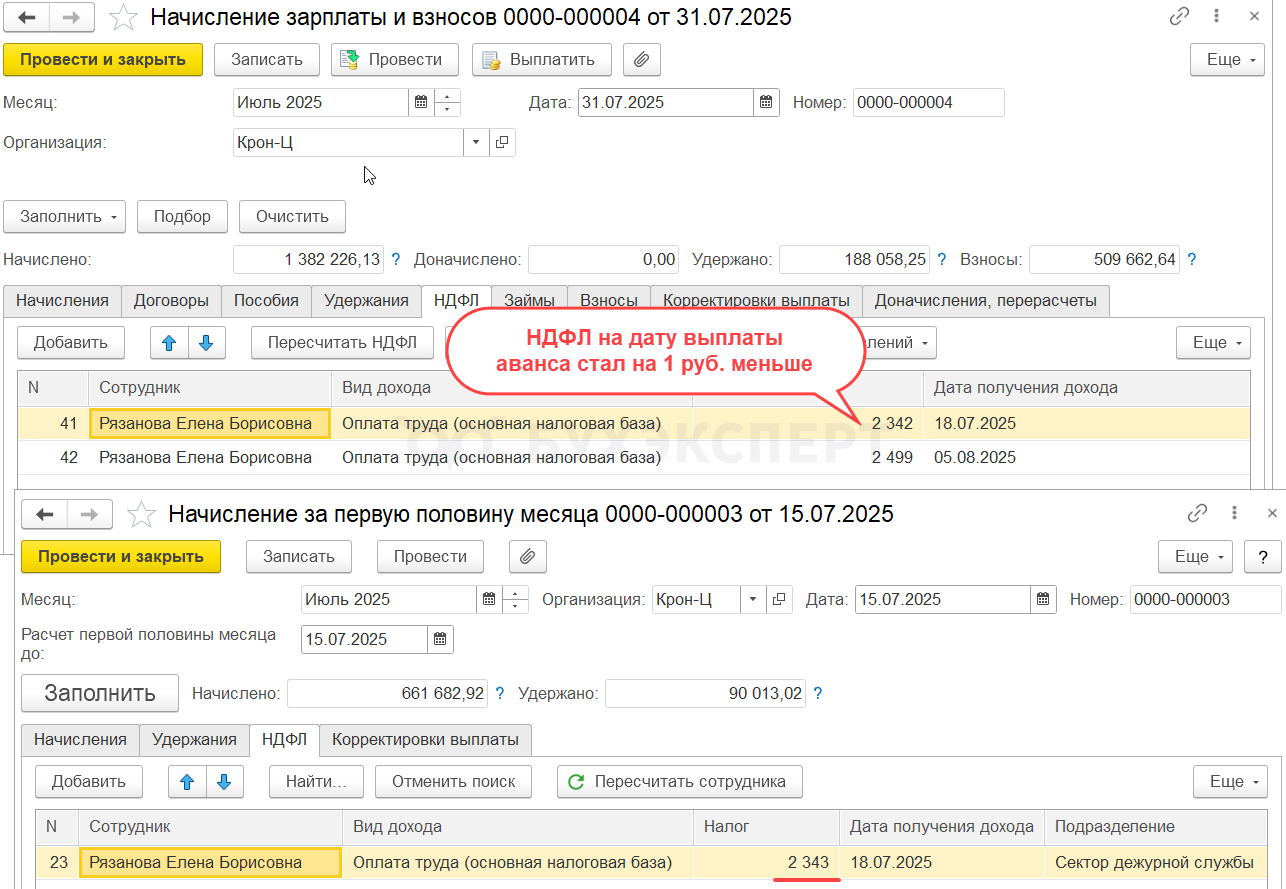
Task: Click the Выплатить button
Action: click(541, 60)
